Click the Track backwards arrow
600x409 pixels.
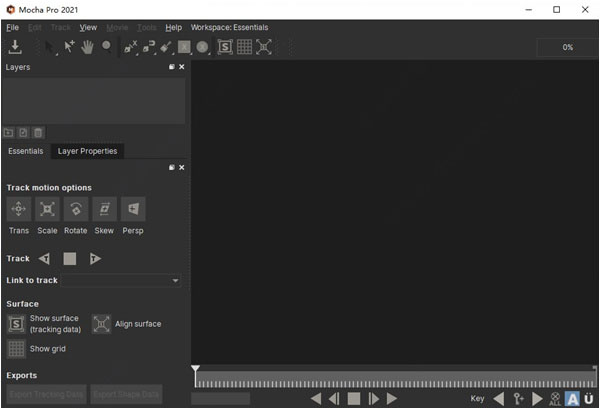point(44,258)
